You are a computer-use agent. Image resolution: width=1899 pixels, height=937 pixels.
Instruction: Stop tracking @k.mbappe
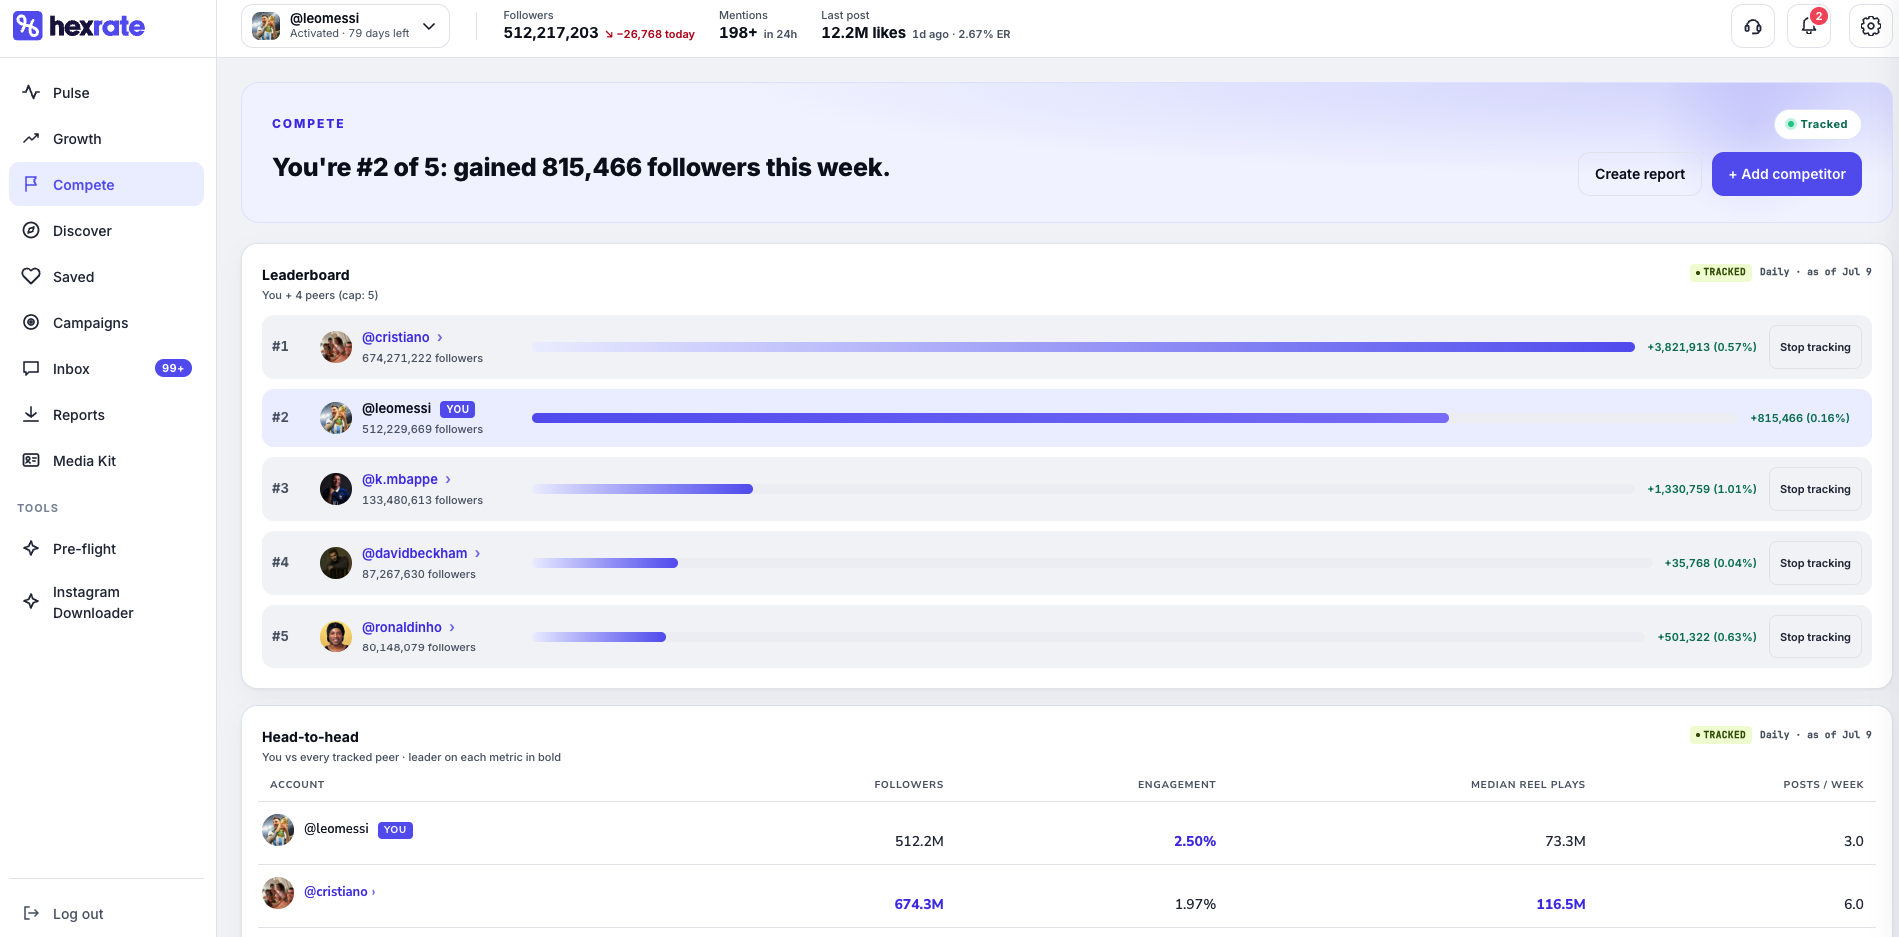click(1815, 489)
